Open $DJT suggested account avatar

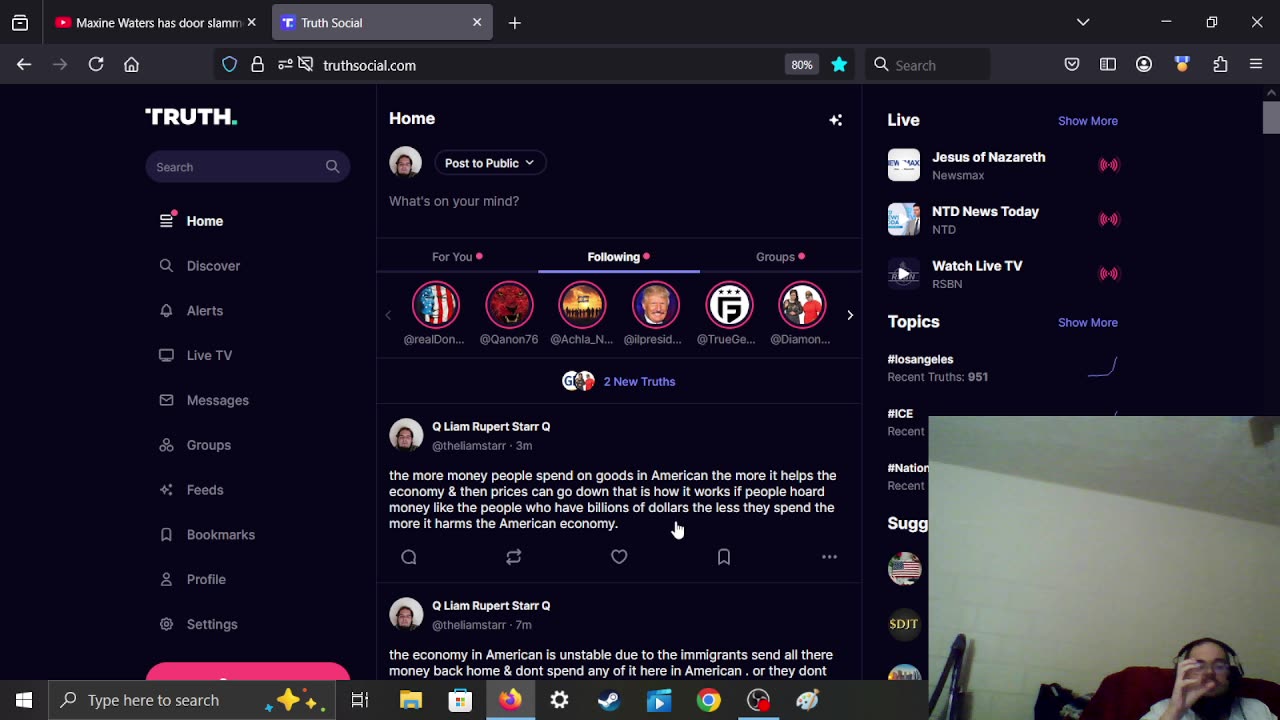coord(904,624)
